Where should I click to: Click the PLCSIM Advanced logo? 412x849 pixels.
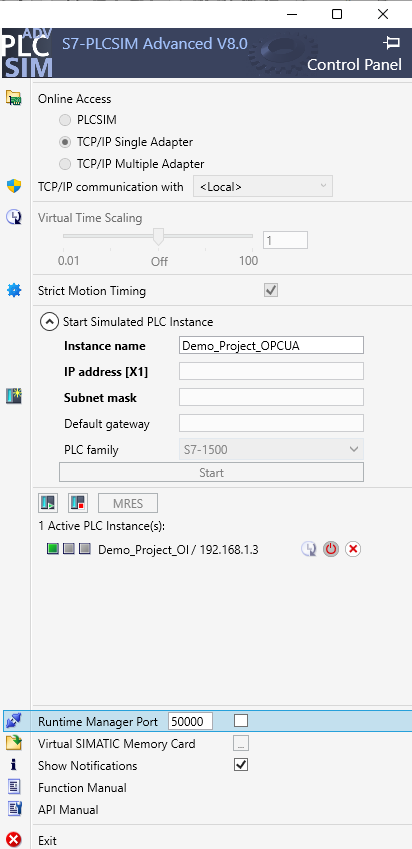pyautogui.click(x=27, y=53)
